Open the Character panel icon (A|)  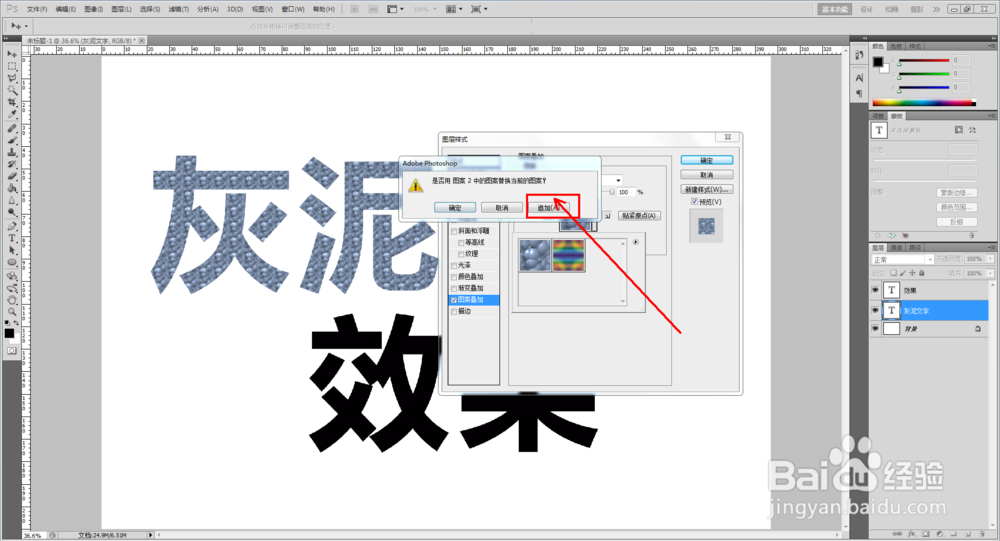pyautogui.click(x=859, y=78)
